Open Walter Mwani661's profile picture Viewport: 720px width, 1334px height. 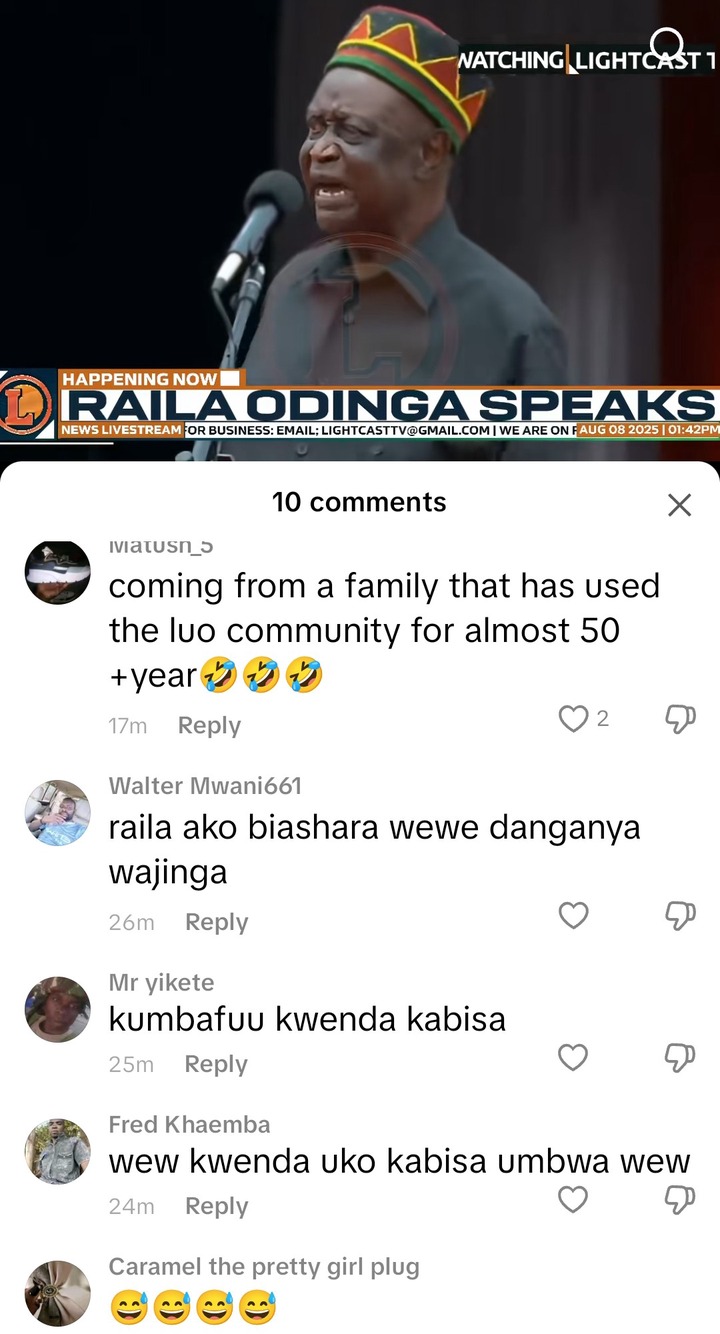[x=57, y=813]
